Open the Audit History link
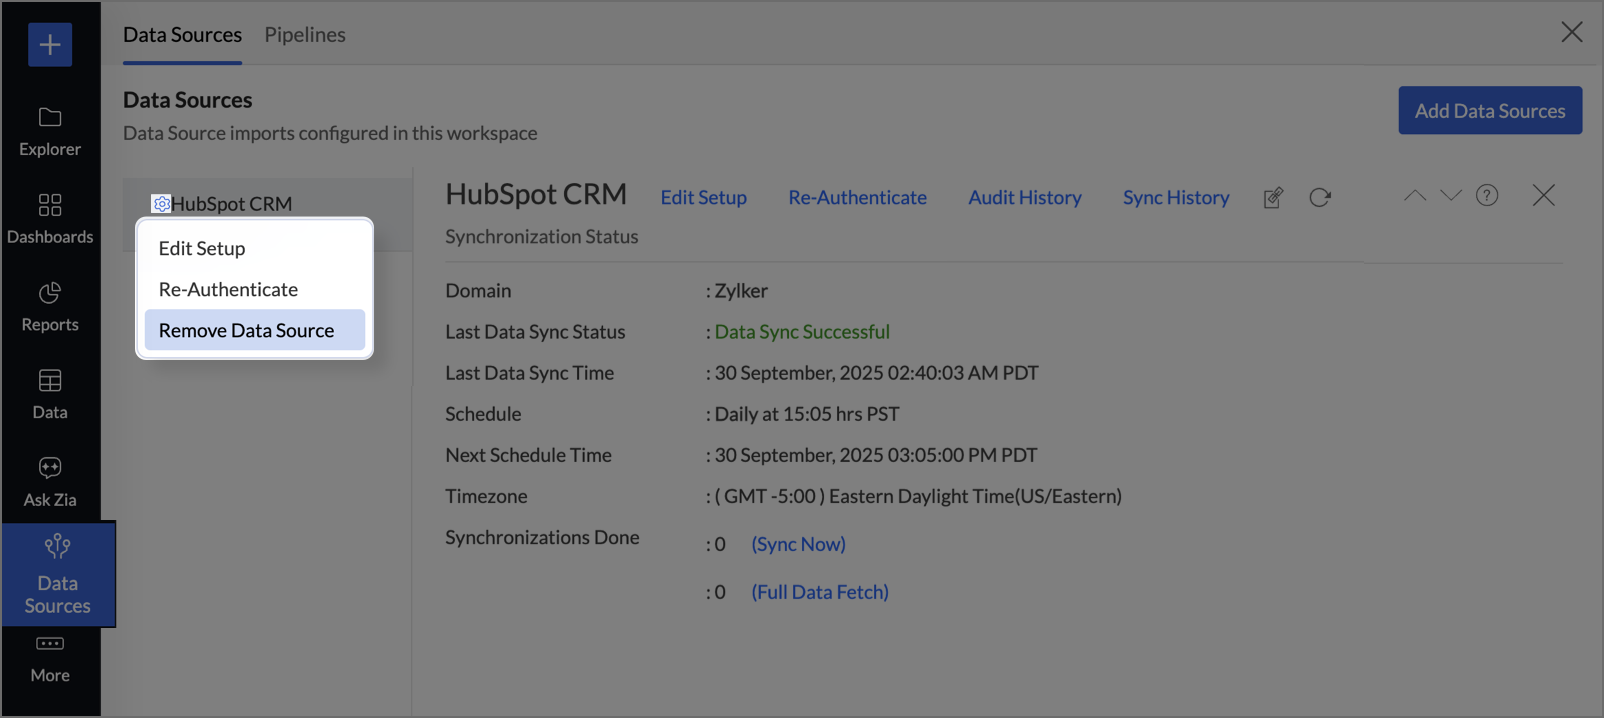This screenshot has width=1604, height=718. (x=1024, y=198)
